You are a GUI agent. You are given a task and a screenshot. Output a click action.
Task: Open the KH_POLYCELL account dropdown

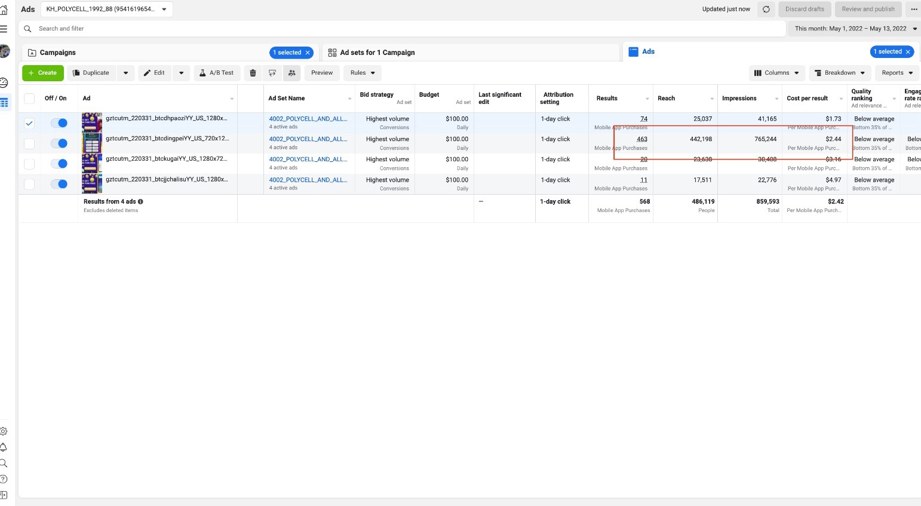pyautogui.click(x=107, y=9)
